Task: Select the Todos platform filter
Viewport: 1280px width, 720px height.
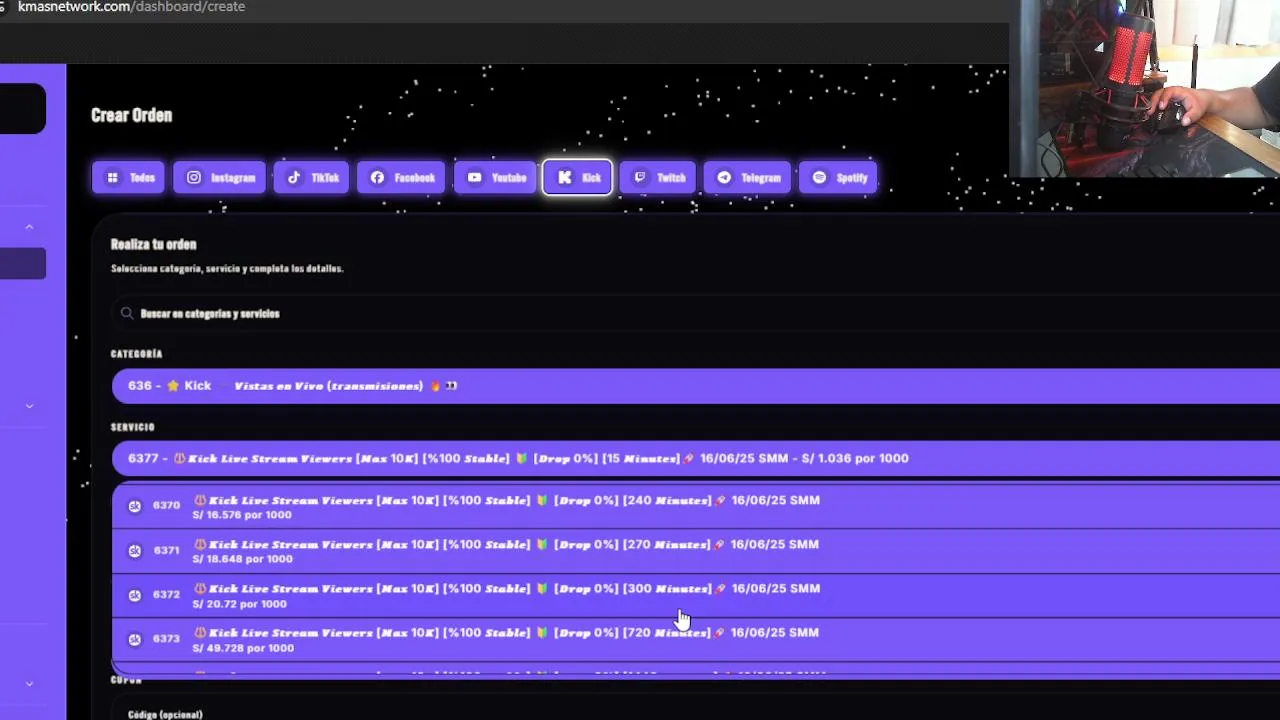Action: [x=128, y=177]
